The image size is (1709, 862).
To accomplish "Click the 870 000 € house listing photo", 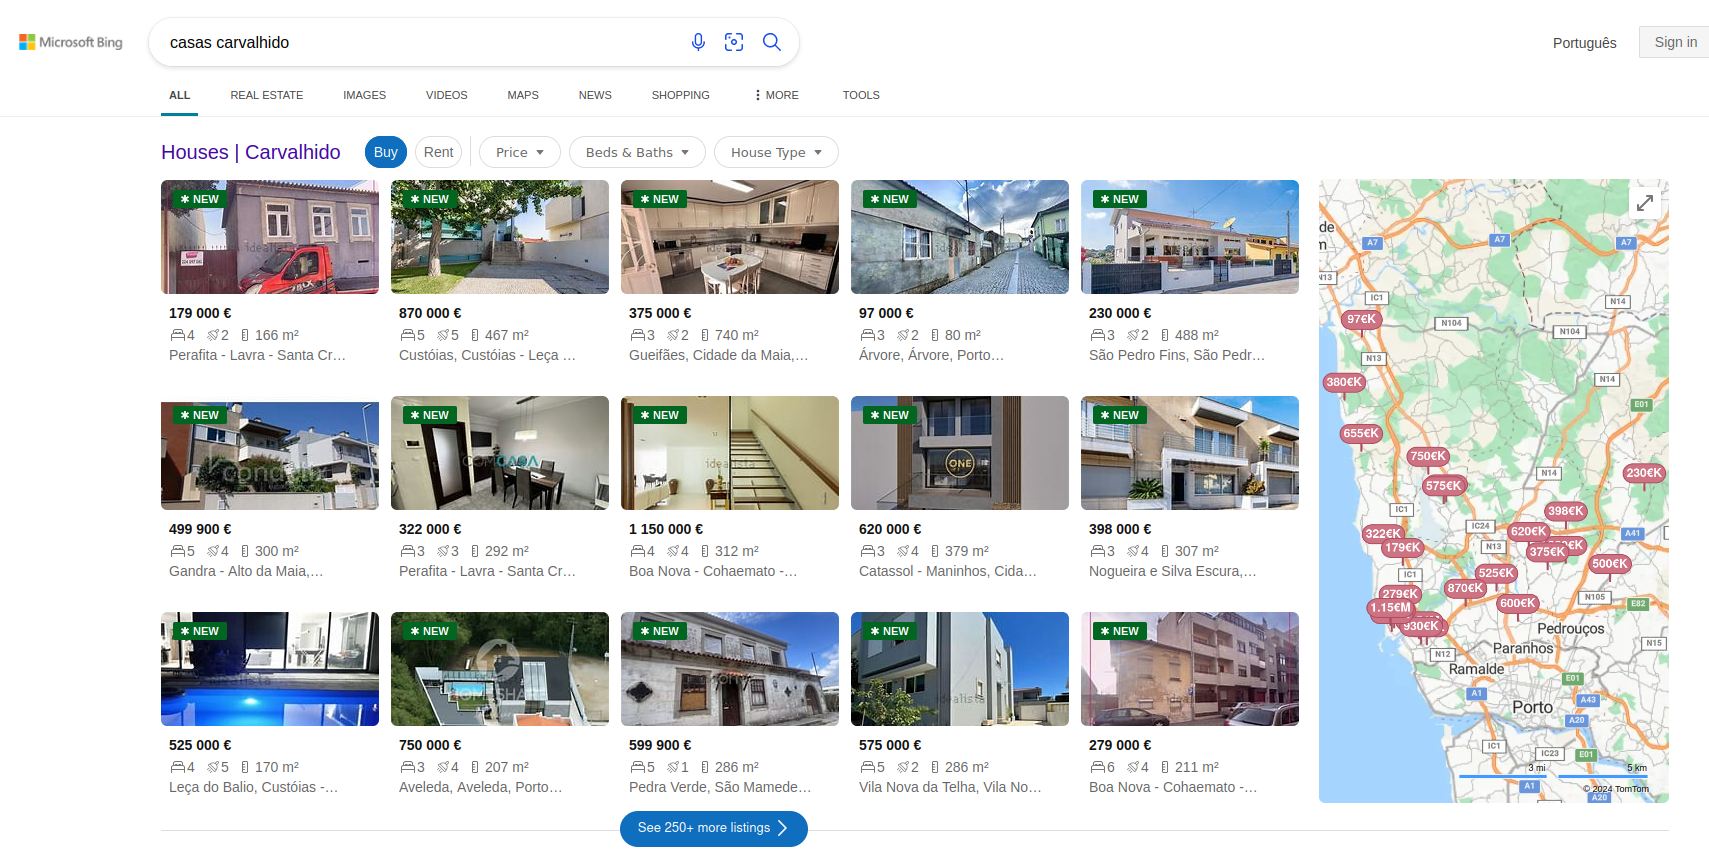I will click(500, 237).
